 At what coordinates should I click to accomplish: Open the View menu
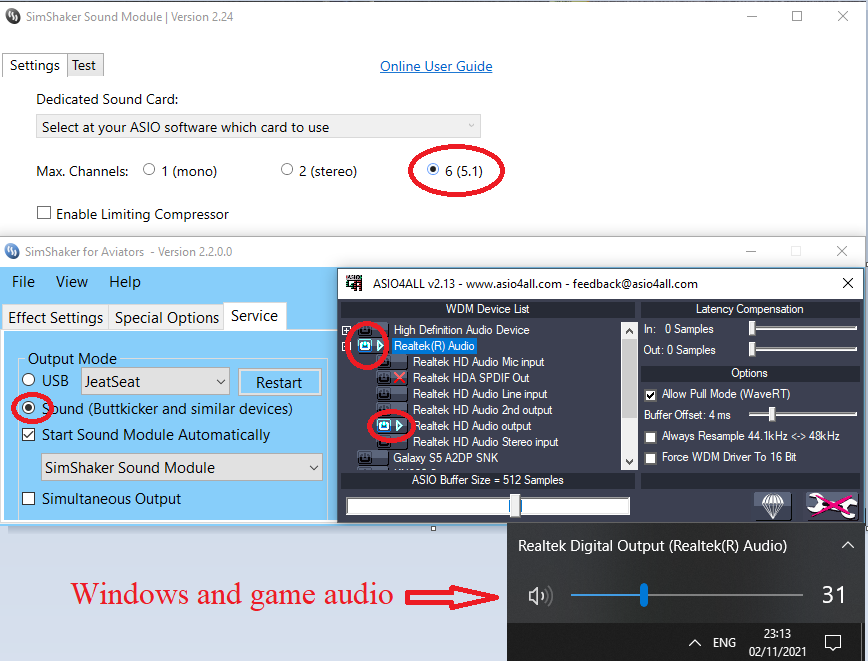72,282
